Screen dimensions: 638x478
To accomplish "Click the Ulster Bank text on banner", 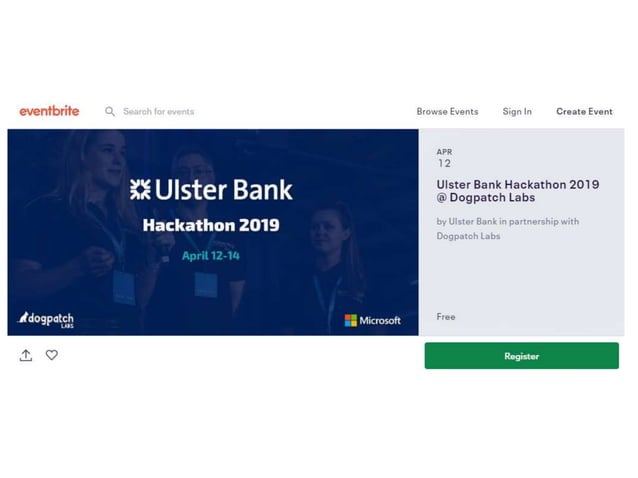I will (x=223, y=190).
